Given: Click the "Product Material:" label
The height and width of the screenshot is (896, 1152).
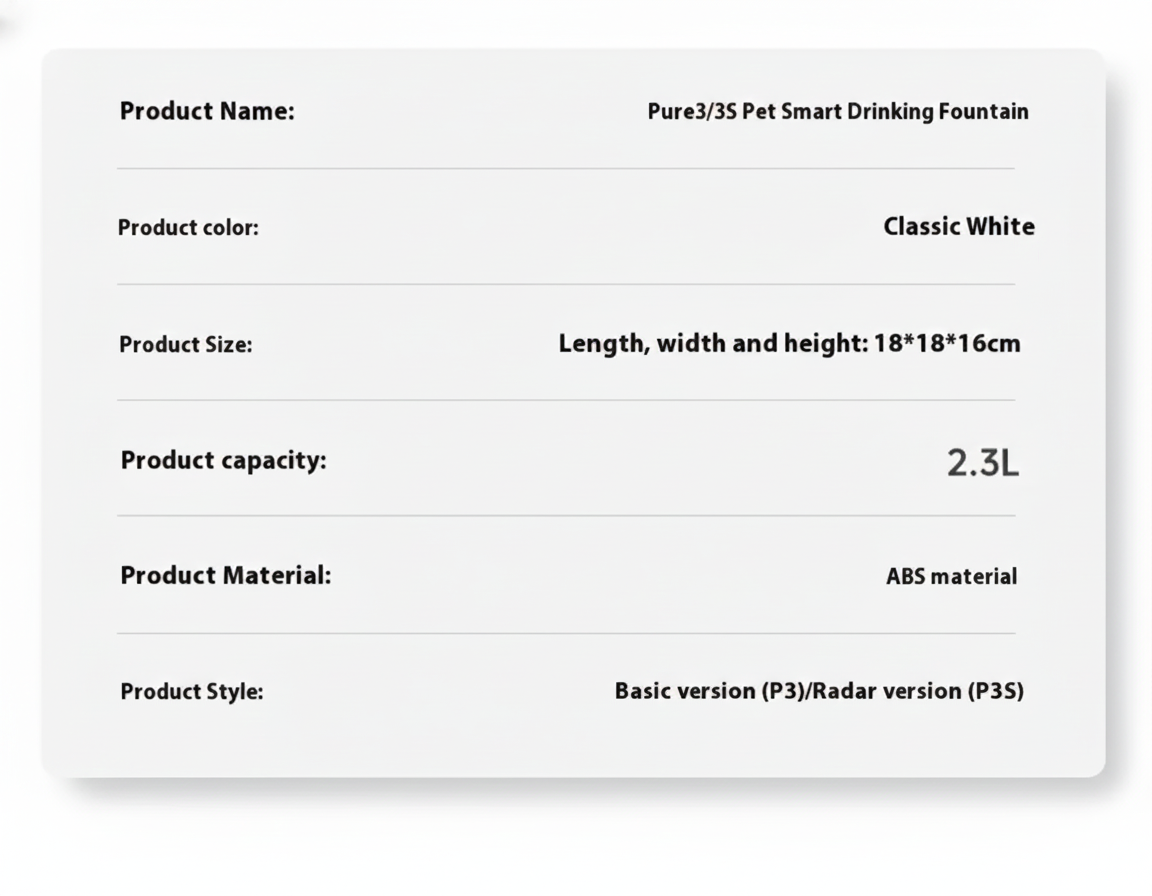Looking at the screenshot, I should 225,576.
